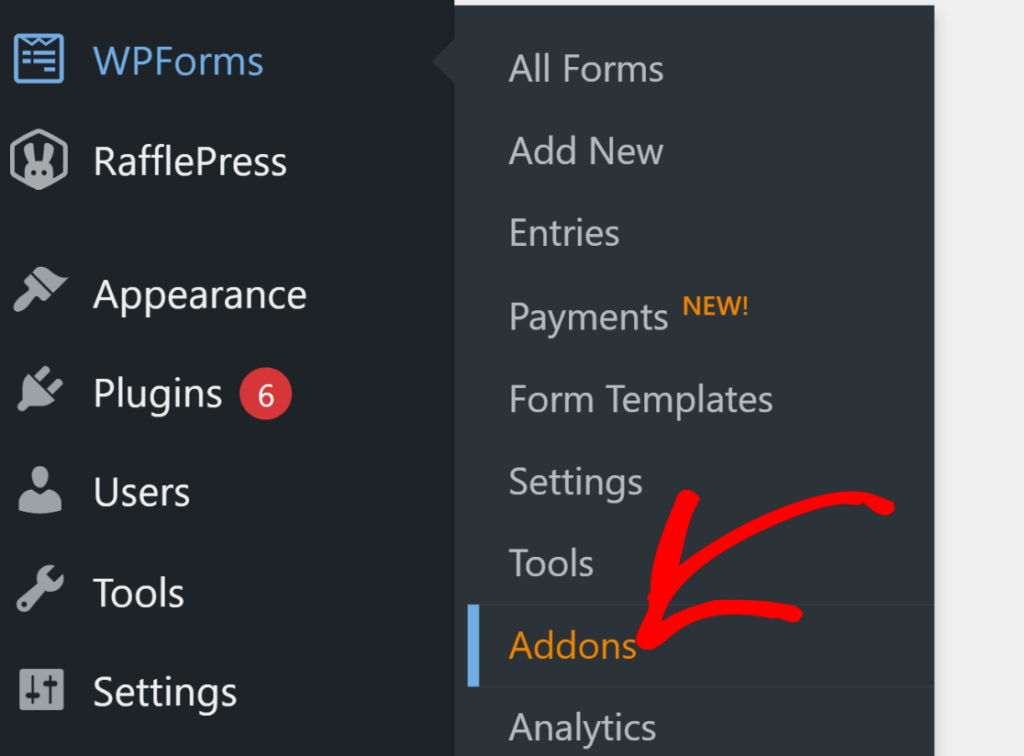Select Settings under WPForms
Screen dimensions: 1024x756
click(575, 481)
